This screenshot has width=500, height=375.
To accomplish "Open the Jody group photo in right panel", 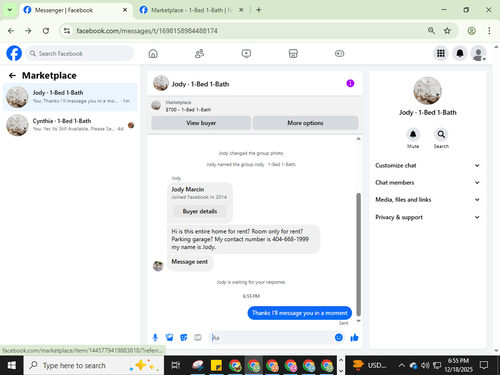I will tap(427, 91).
